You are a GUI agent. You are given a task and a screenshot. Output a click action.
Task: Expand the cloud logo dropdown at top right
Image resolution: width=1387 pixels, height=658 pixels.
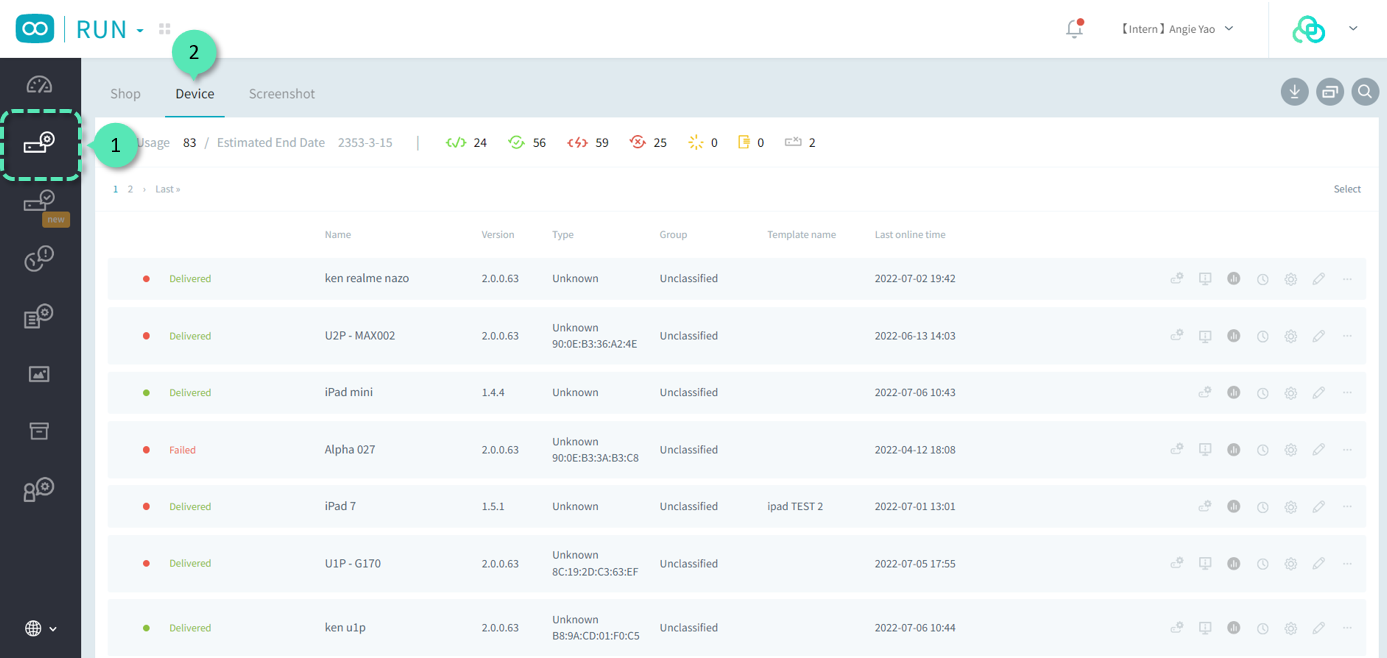(1352, 29)
